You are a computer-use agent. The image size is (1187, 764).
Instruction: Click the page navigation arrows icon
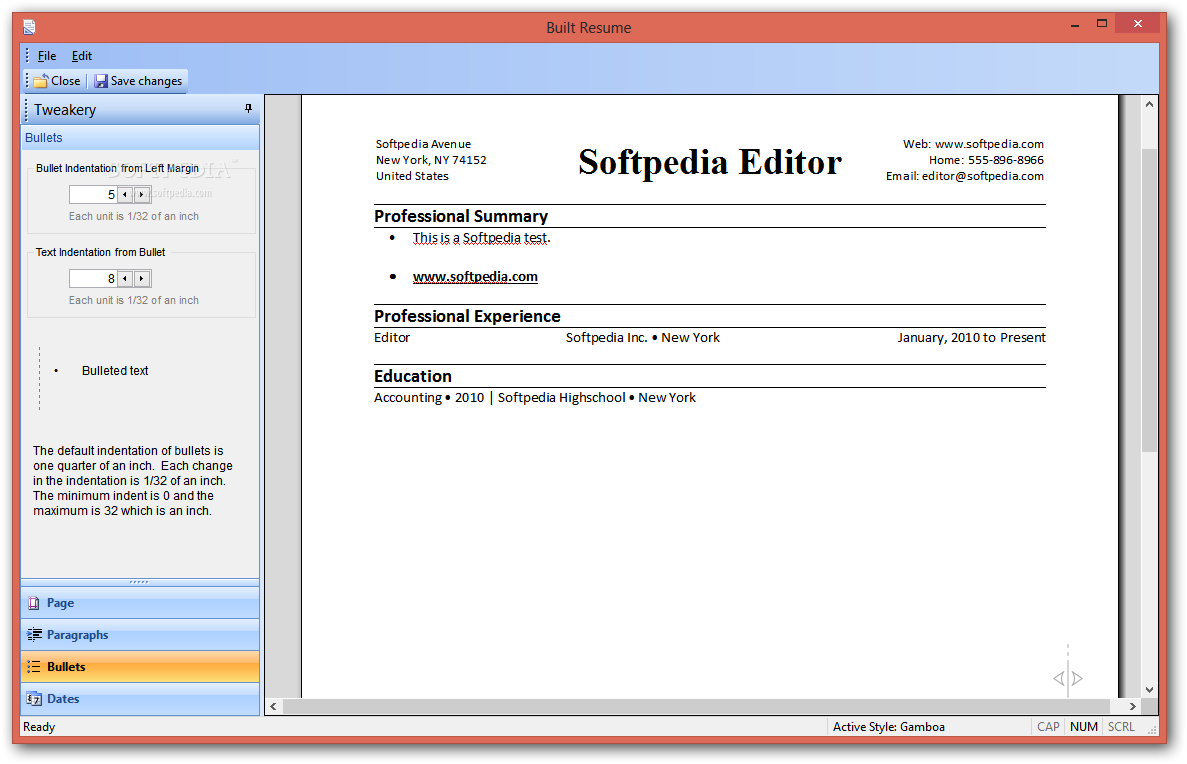(x=1068, y=677)
